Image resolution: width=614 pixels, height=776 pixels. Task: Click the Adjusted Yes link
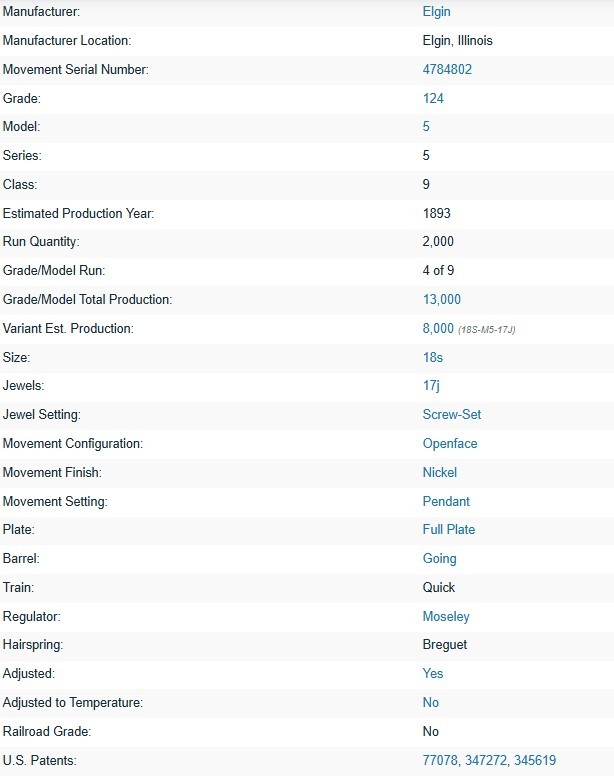coord(432,674)
